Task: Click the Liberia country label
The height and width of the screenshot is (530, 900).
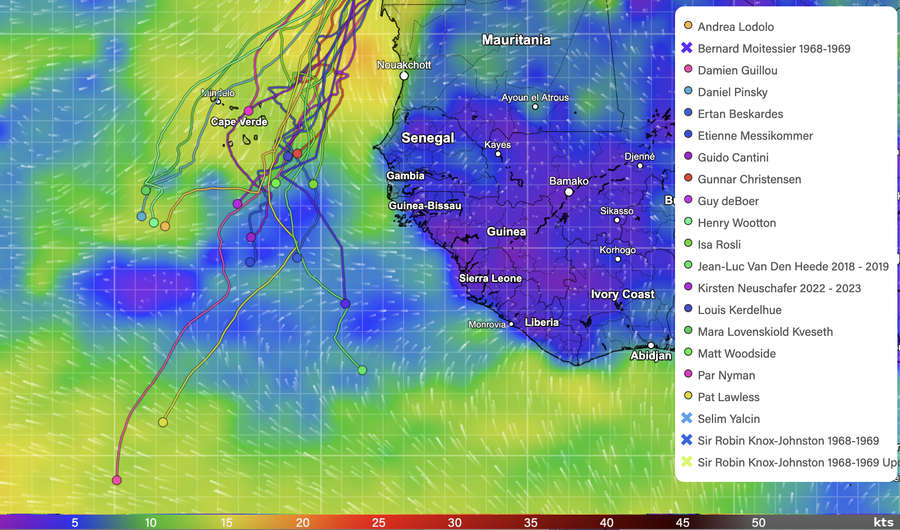Action: (541, 322)
